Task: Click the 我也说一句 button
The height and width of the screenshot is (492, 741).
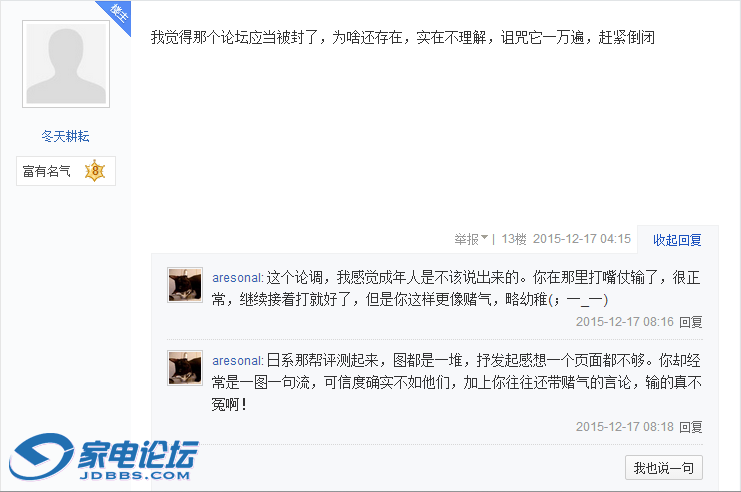Action: click(663, 468)
